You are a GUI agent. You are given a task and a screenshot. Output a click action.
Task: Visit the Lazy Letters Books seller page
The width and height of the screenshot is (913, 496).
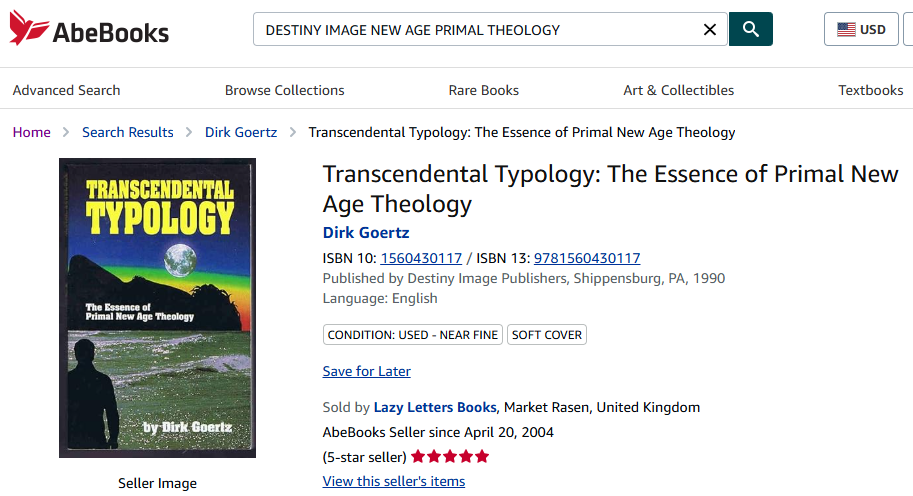pyautogui.click(x=435, y=407)
